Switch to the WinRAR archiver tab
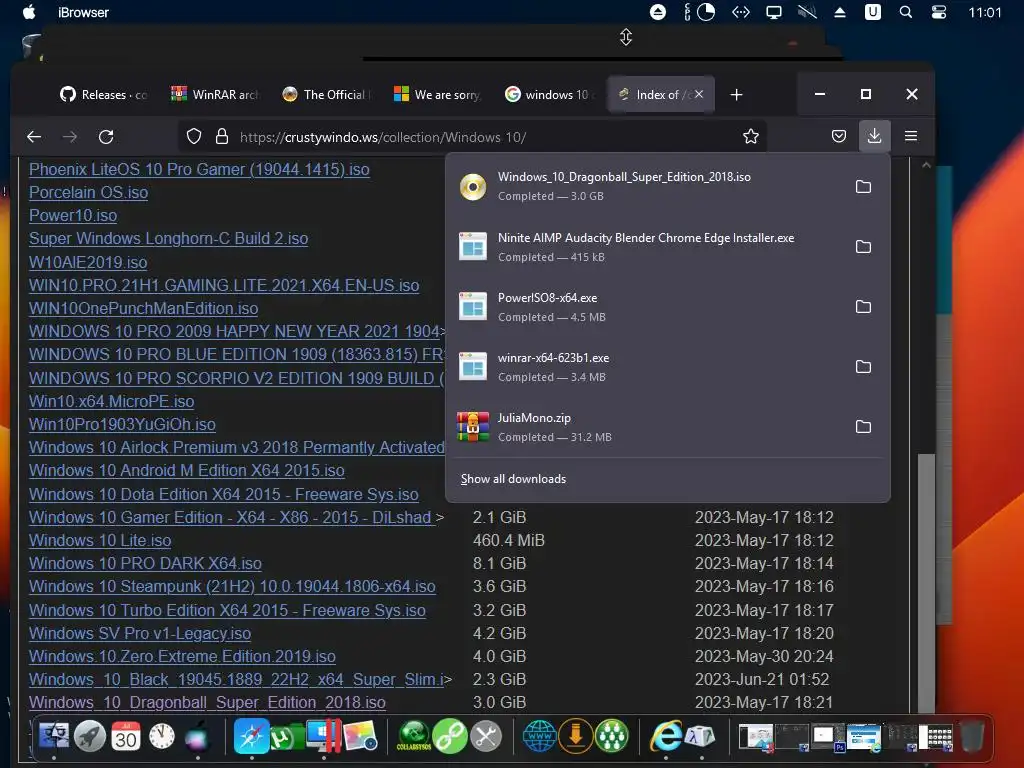 pyautogui.click(x=216, y=95)
